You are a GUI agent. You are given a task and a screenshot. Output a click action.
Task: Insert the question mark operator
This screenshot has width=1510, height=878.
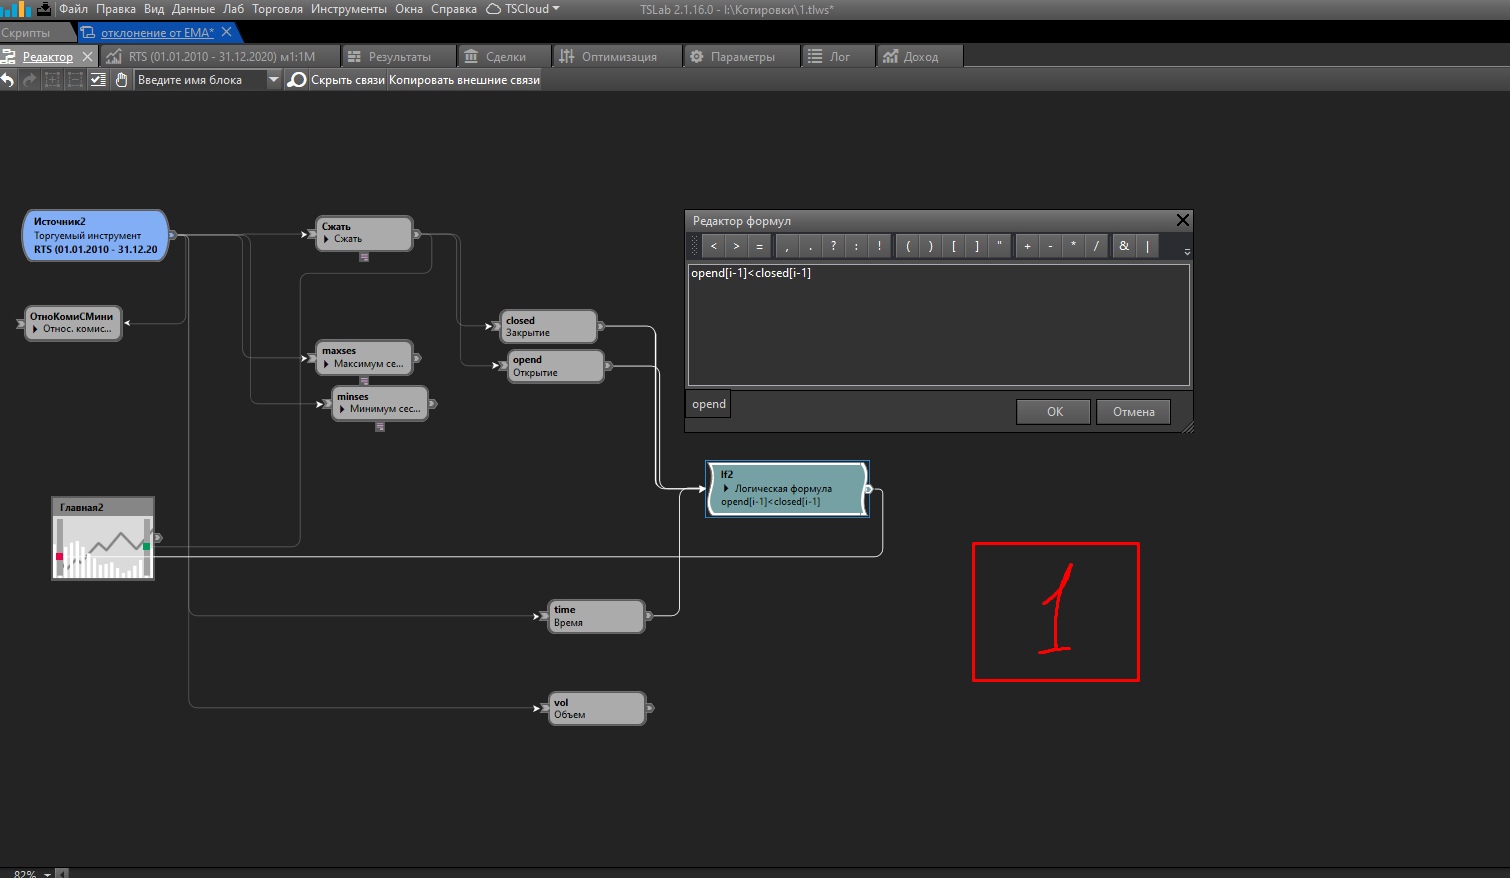pyautogui.click(x=833, y=246)
